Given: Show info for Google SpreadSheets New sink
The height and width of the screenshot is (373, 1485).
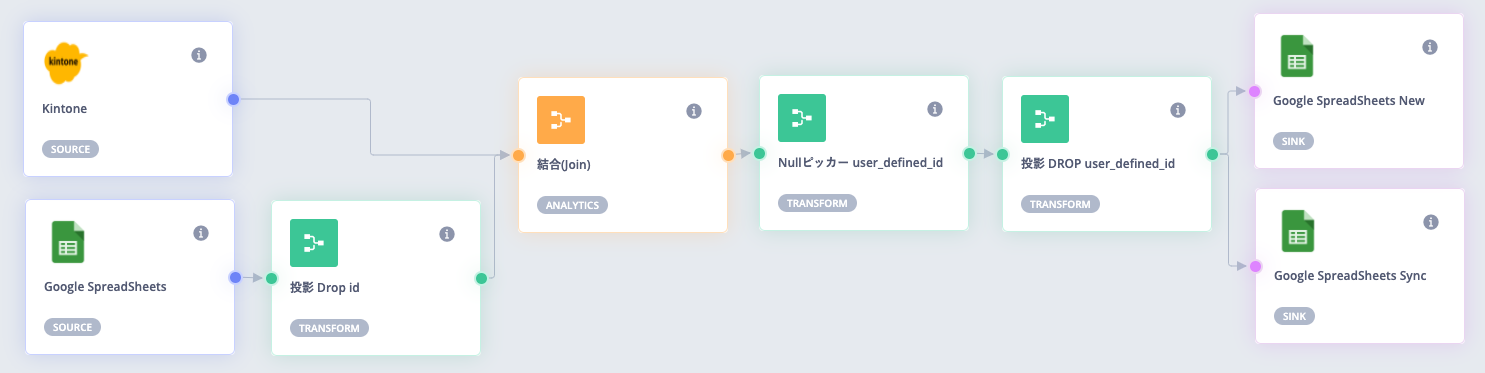Looking at the screenshot, I should (1430, 47).
